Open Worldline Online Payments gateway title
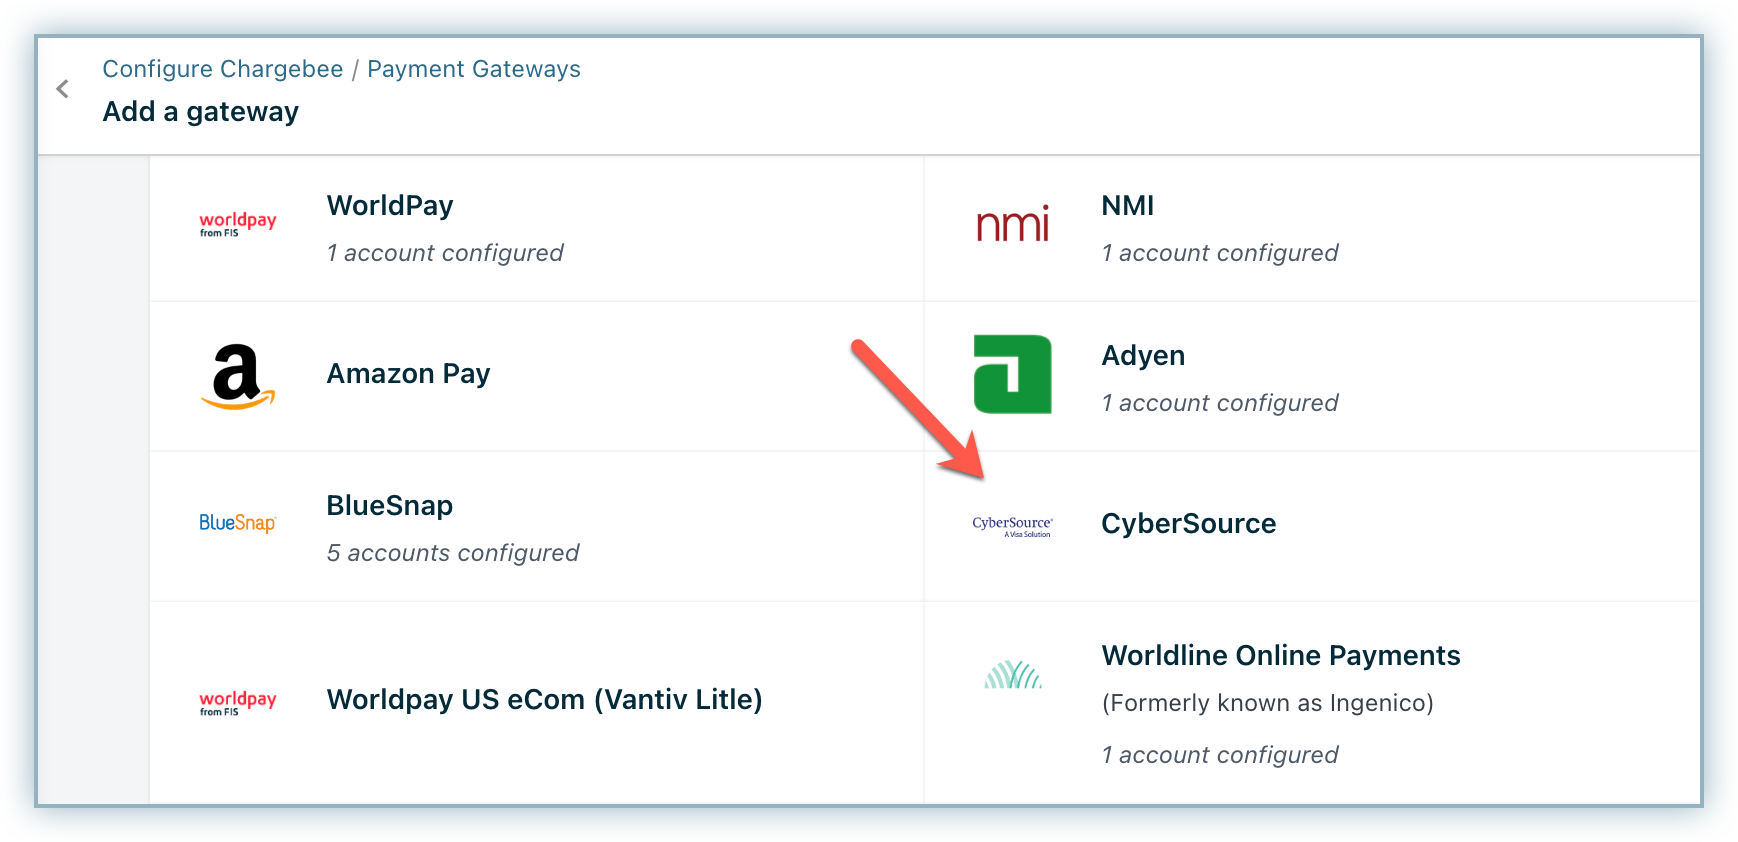The image size is (1738, 842). point(1280,656)
